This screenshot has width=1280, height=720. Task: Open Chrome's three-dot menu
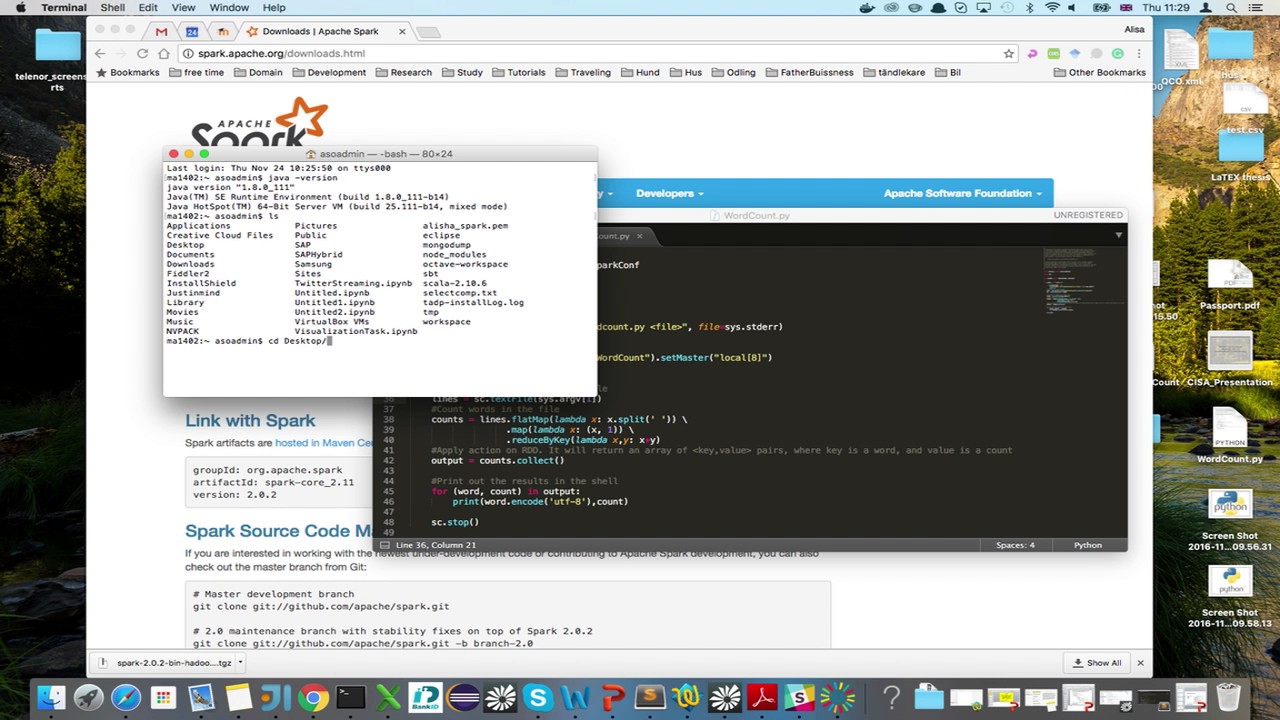[x=1139, y=53]
